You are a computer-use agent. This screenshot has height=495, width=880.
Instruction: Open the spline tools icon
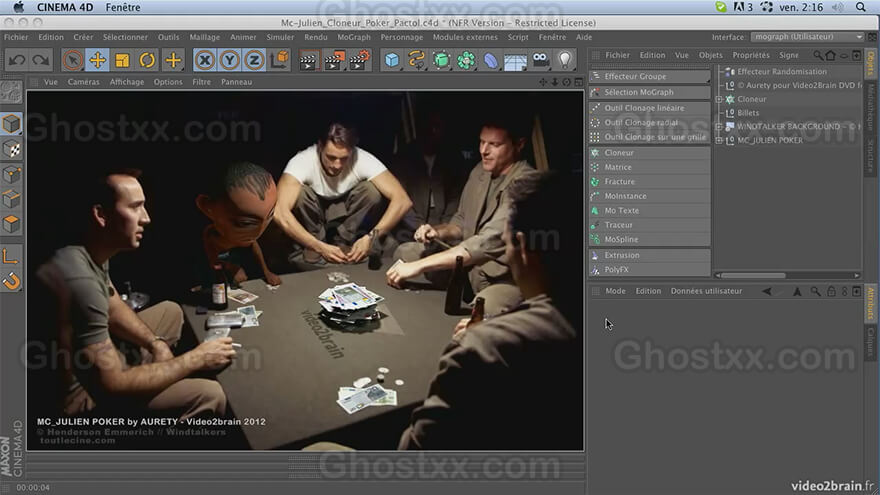(416, 60)
